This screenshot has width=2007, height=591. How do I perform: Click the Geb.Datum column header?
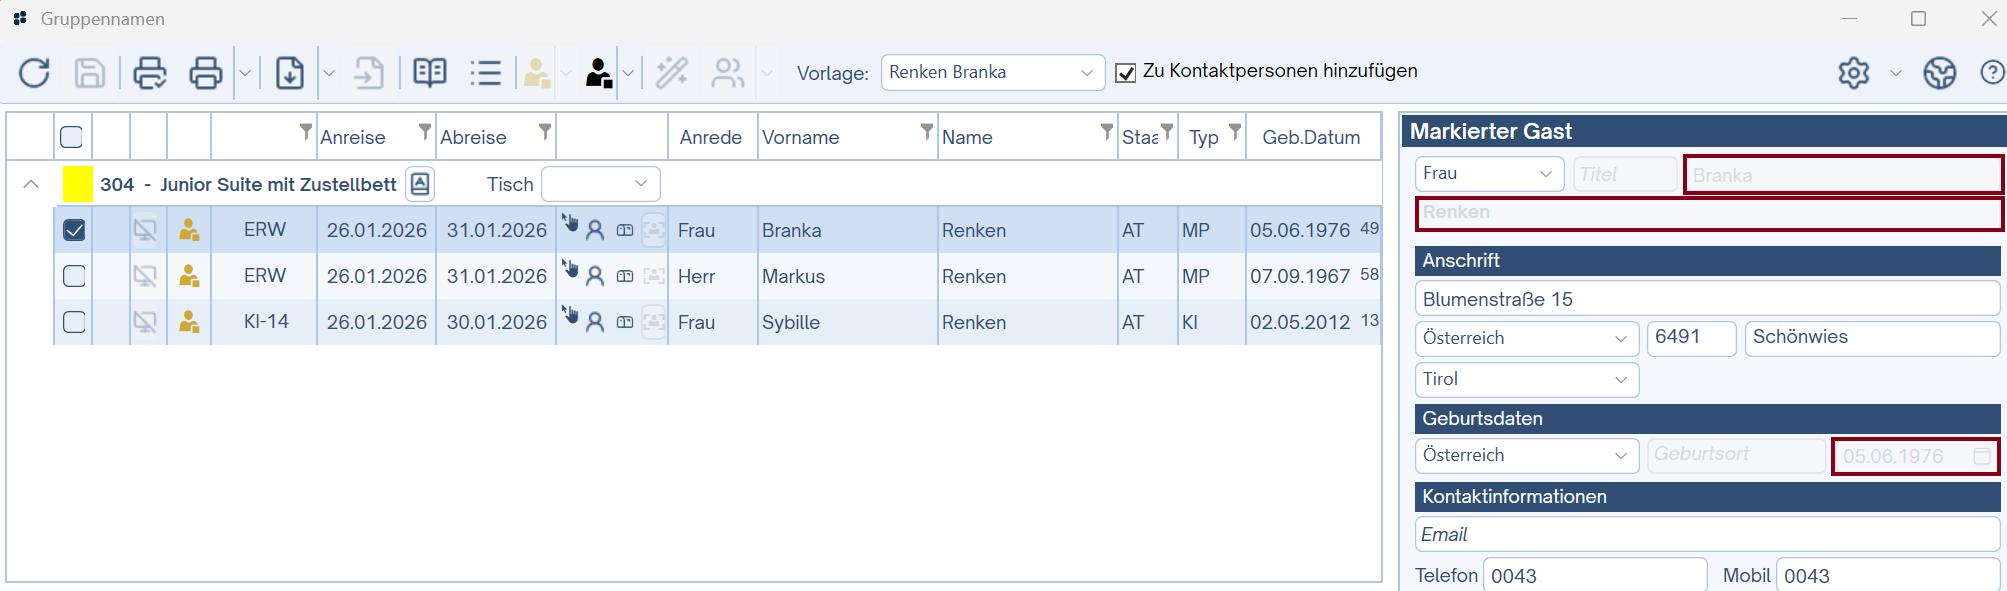pyautogui.click(x=1310, y=137)
